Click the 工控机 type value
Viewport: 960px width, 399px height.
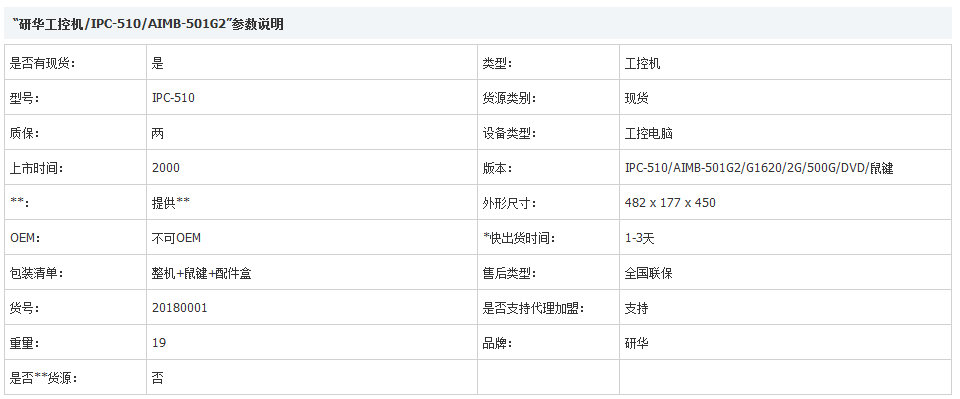click(642, 63)
